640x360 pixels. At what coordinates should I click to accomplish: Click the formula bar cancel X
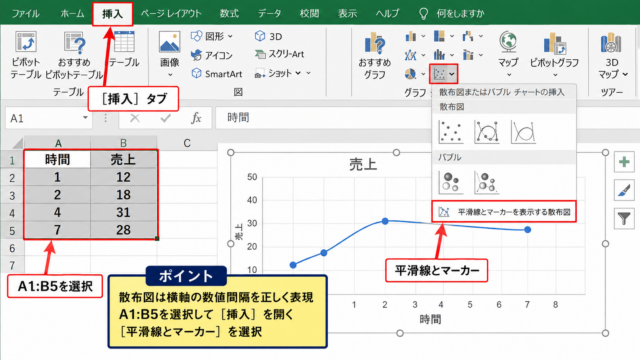[135, 118]
